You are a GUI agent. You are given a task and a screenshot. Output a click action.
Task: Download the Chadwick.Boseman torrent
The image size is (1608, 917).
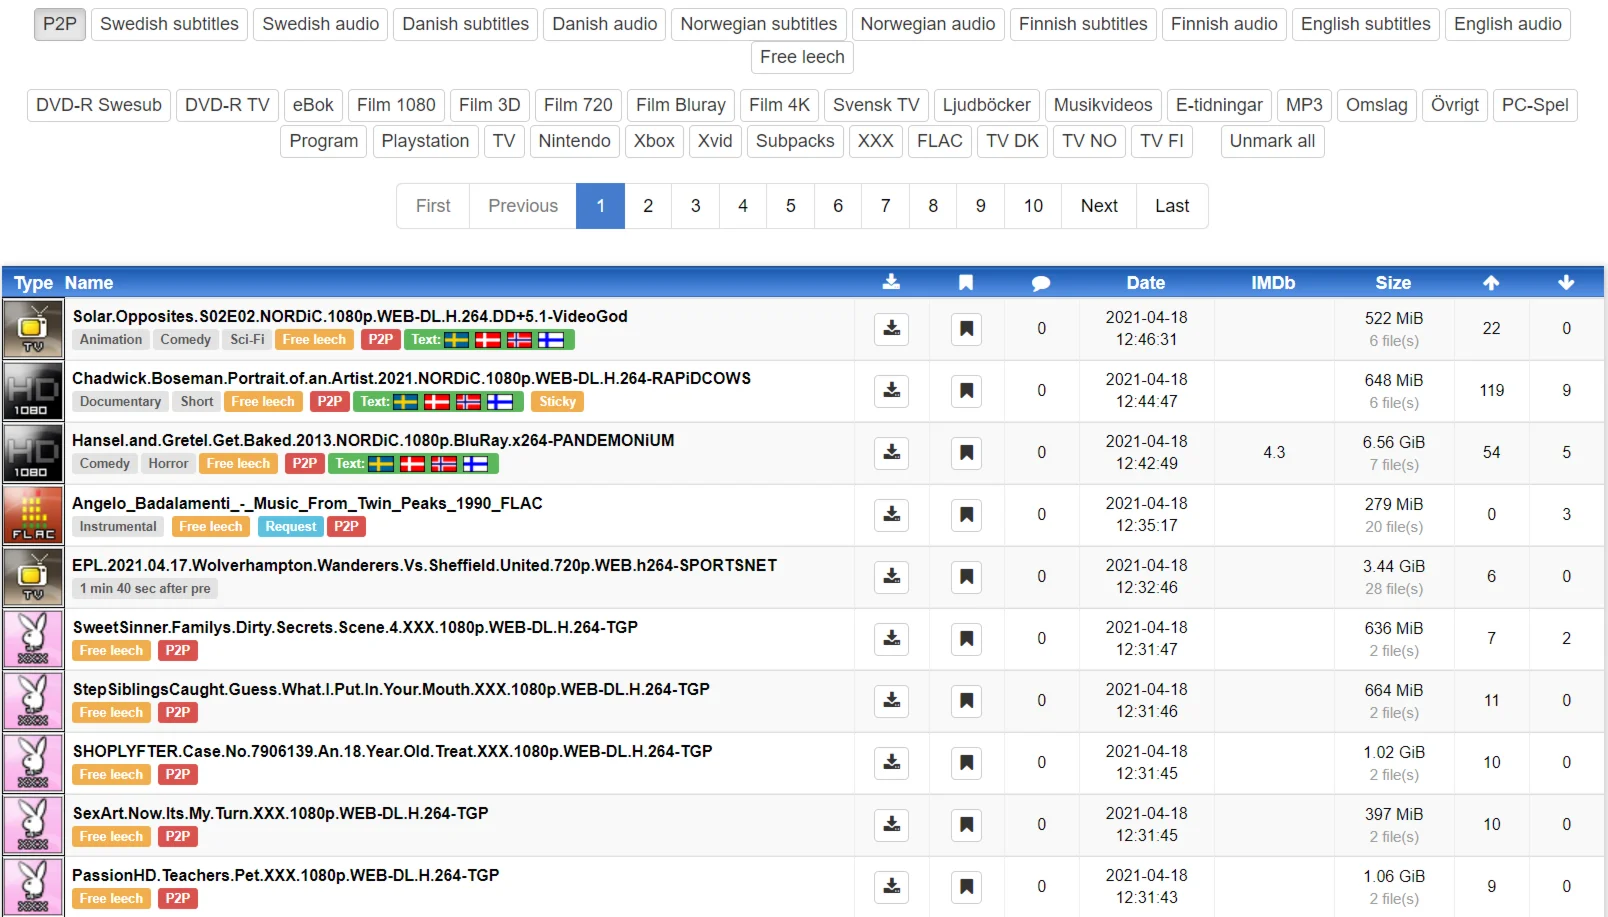coord(891,391)
